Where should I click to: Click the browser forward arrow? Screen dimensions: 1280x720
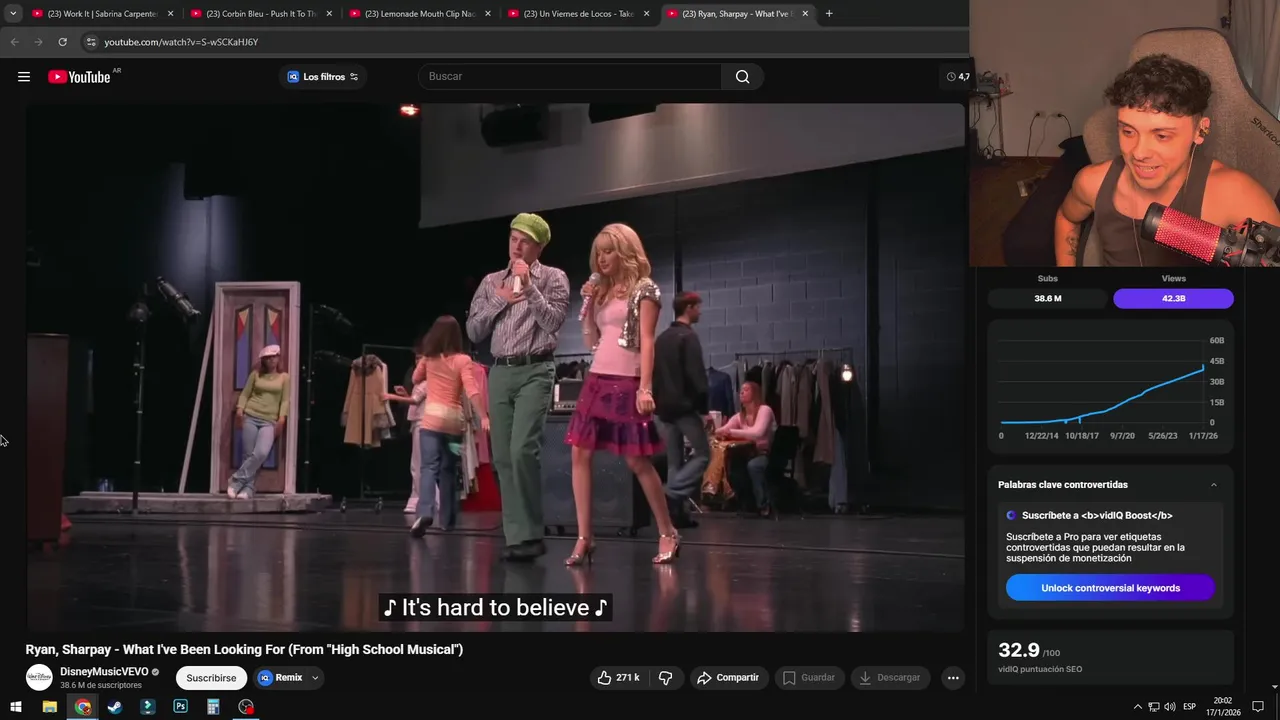[38, 42]
